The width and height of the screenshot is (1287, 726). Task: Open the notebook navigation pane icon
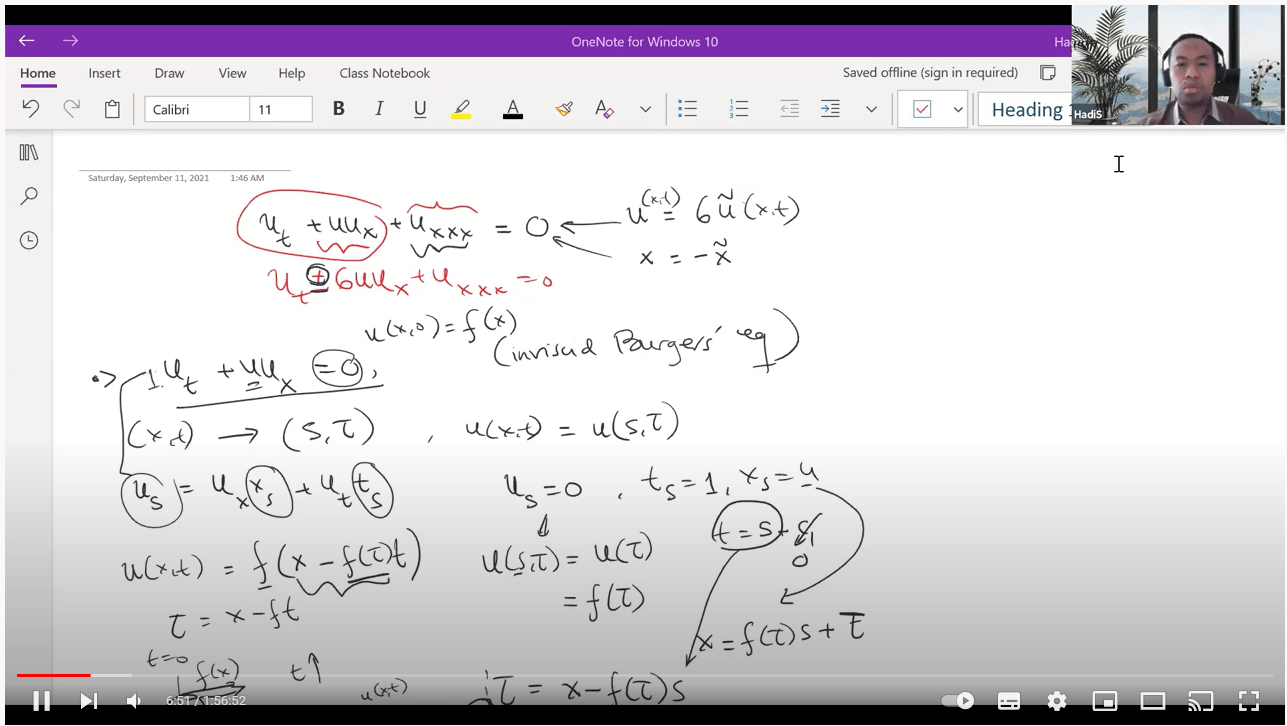click(29, 152)
